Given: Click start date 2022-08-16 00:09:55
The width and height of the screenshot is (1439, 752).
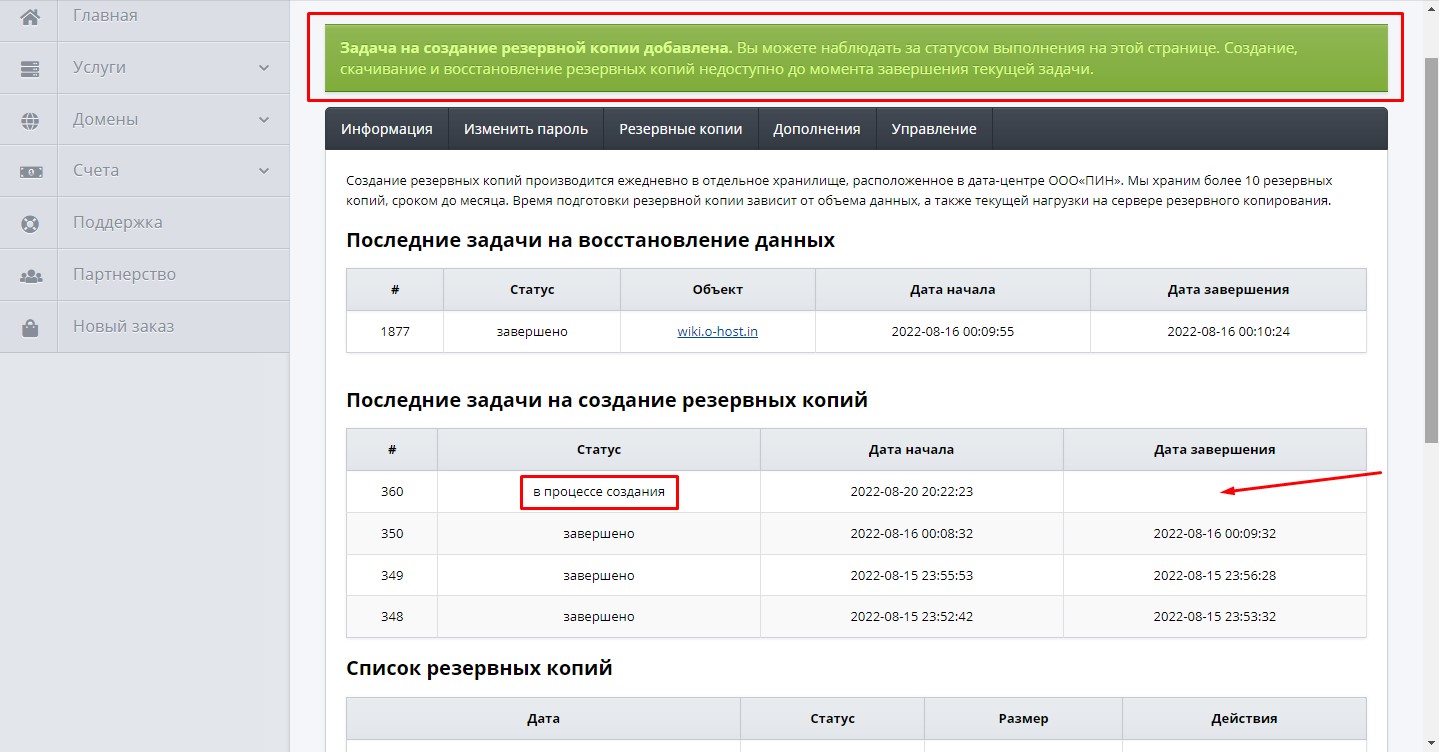Looking at the screenshot, I should pos(953,331).
